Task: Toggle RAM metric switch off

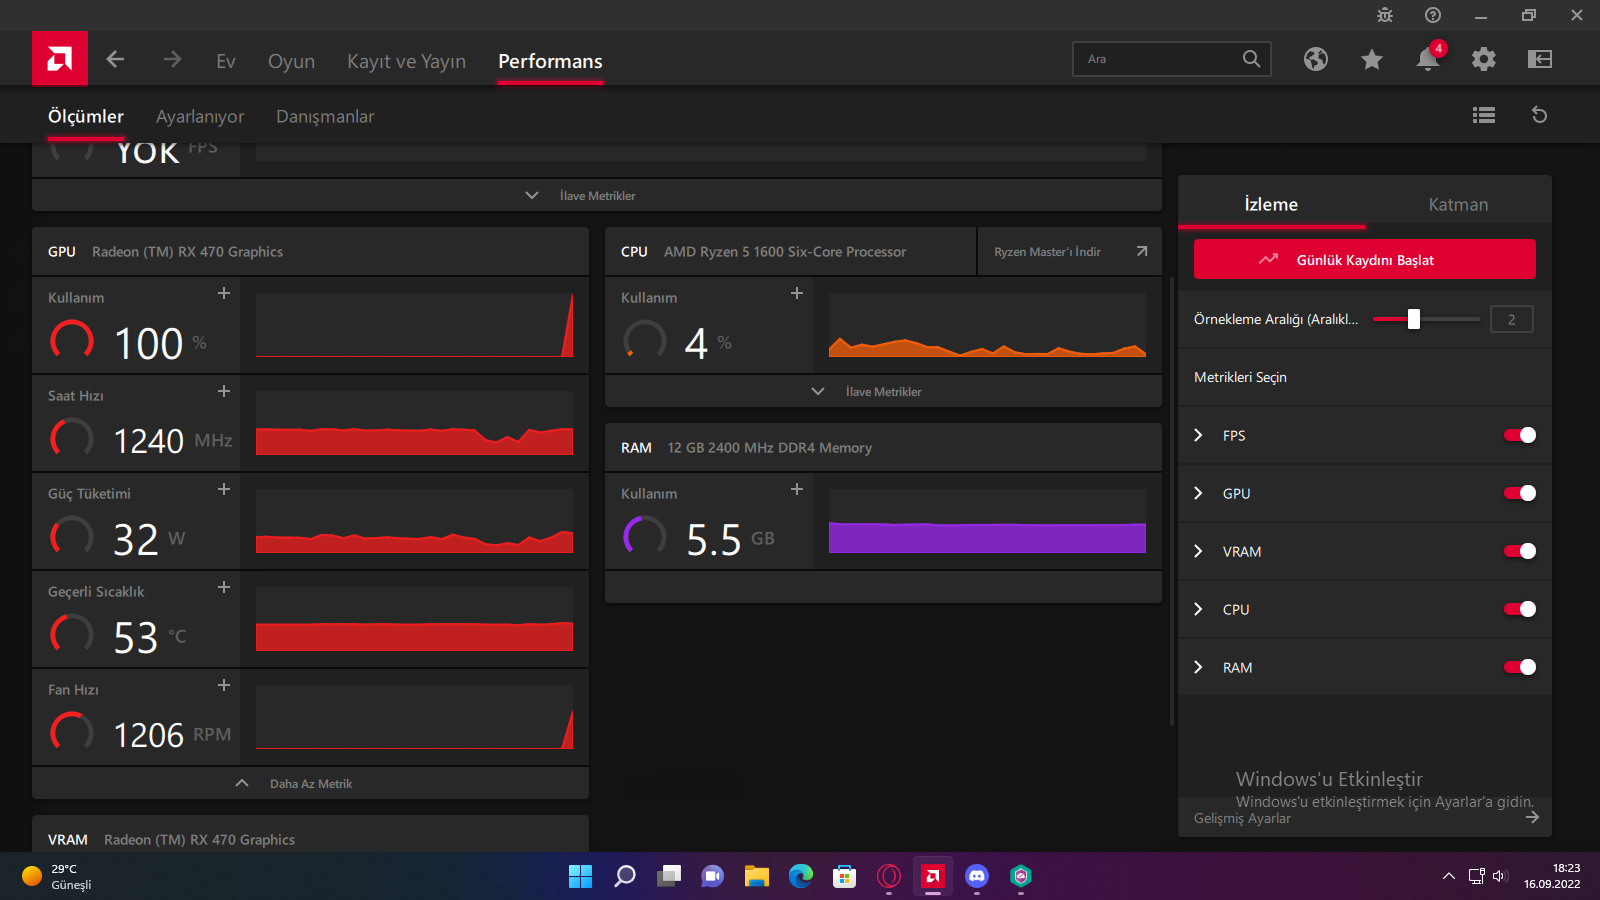Action: pyautogui.click(x=1520, y=667)
